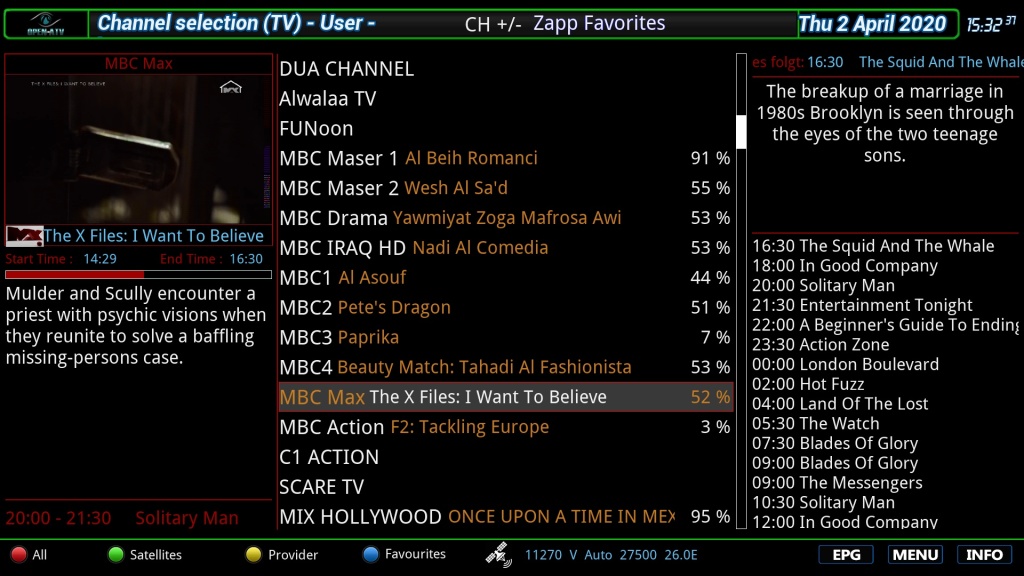Image resolution: width=1024 pixels, height=576 pixels.
Task: Select the yellow Provider button dot
Action: coord(253,554)
